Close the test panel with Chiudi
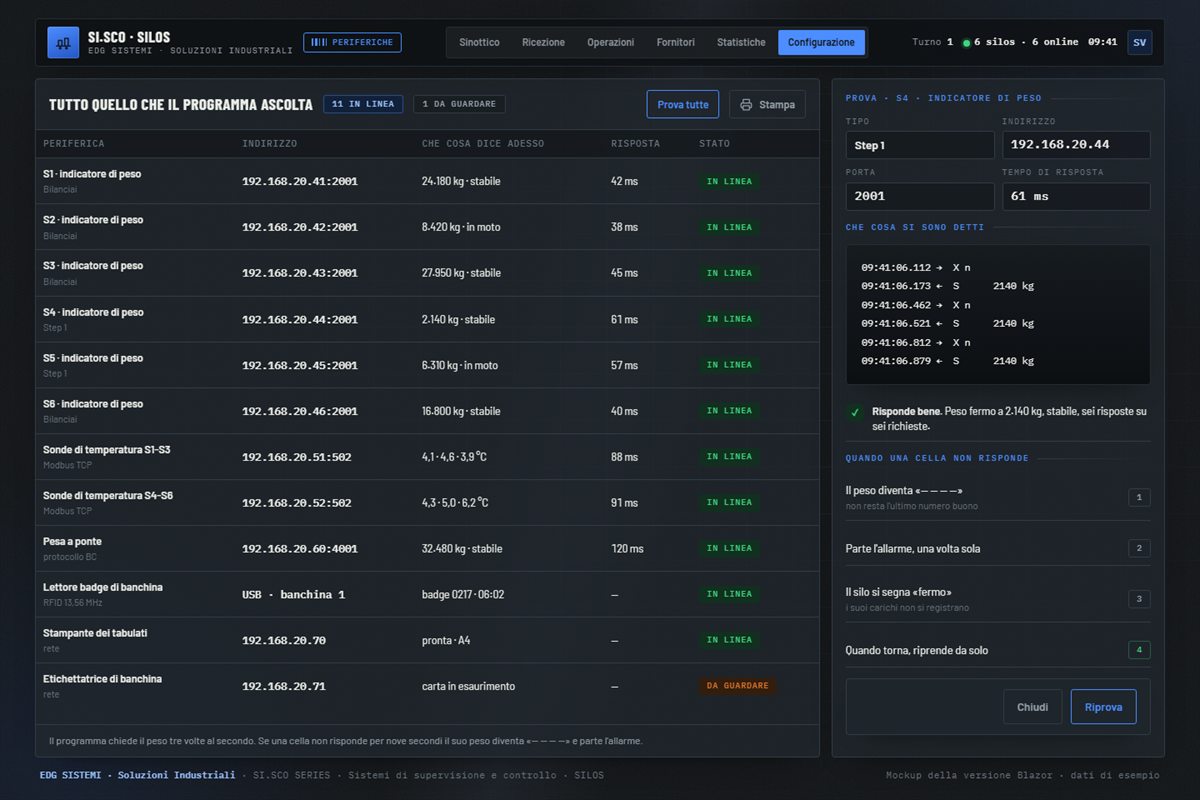 point(1033,707)
